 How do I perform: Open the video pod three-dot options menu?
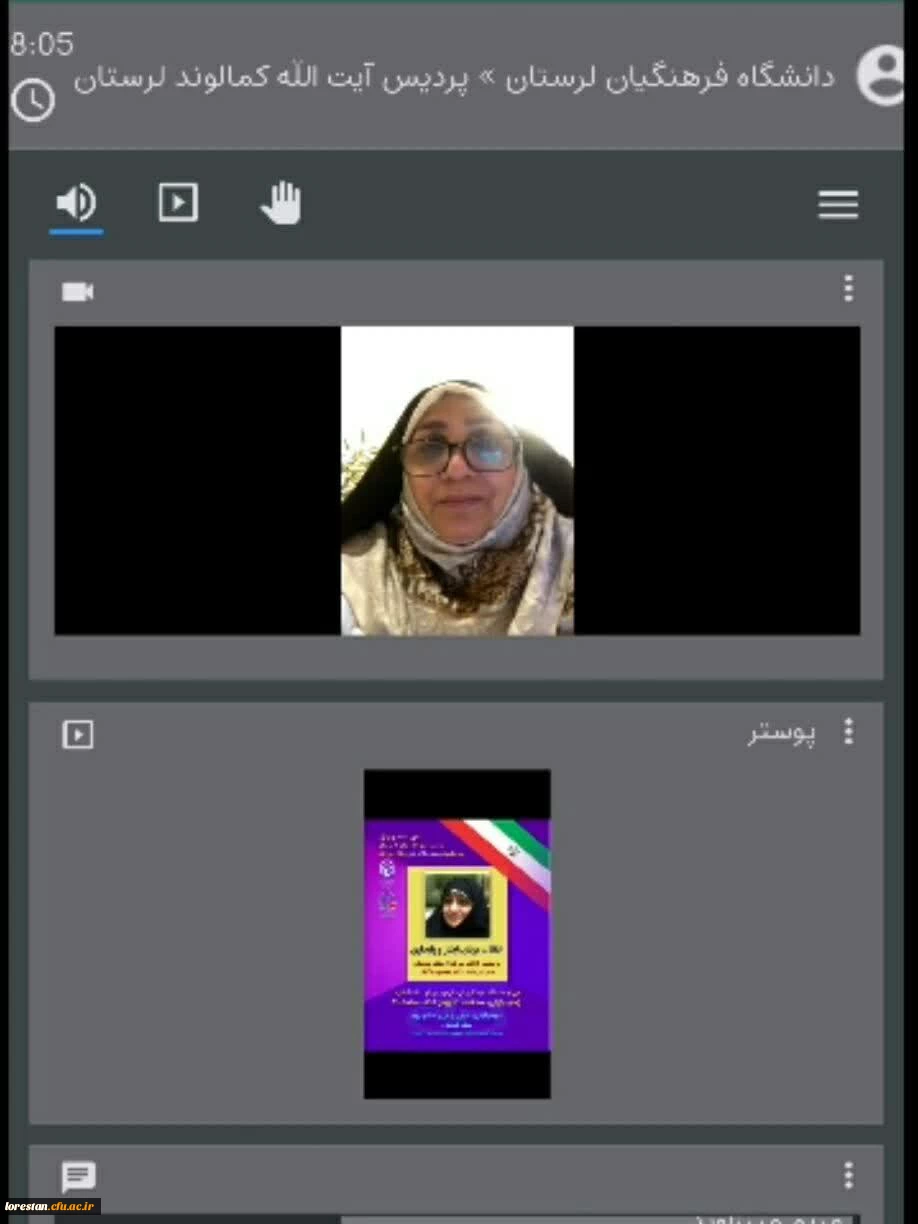tap(848, 290)
